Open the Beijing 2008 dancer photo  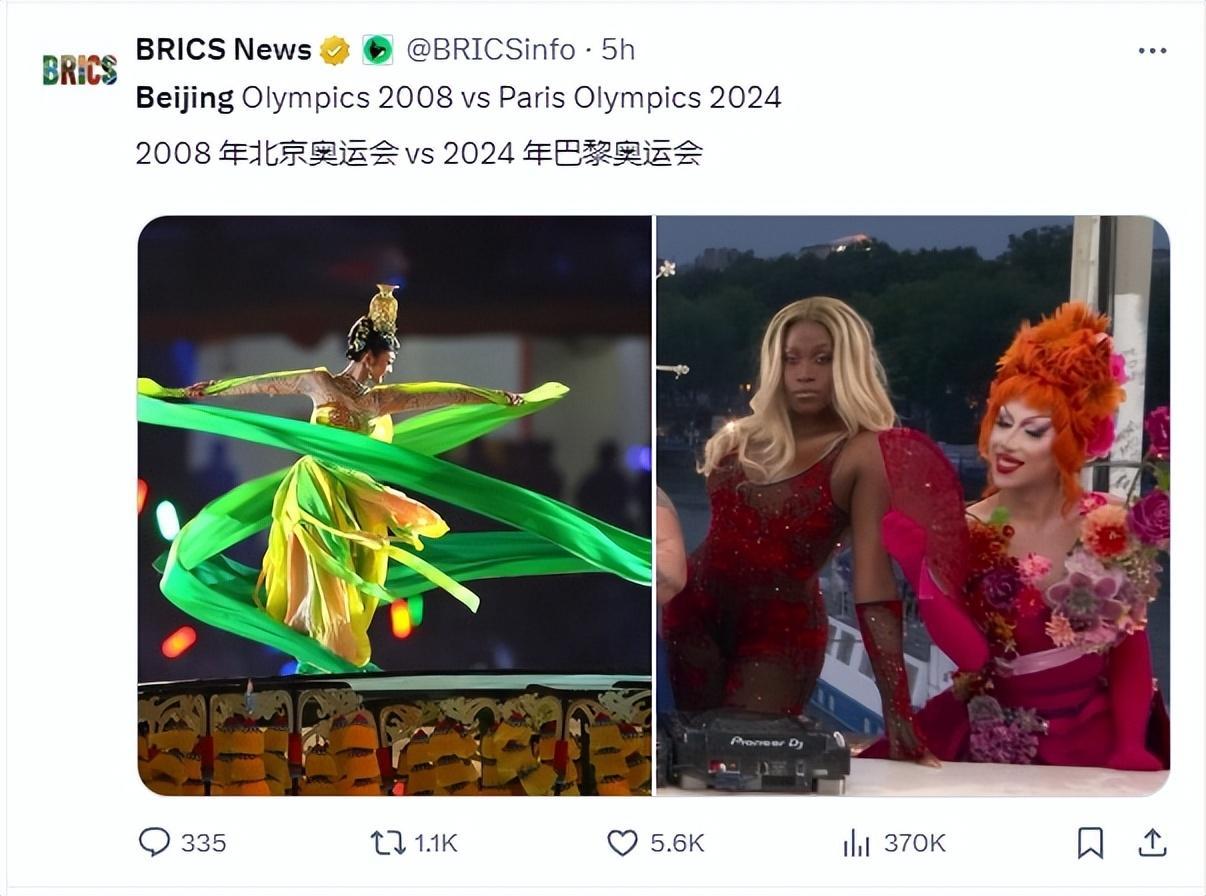coord(394,505)
